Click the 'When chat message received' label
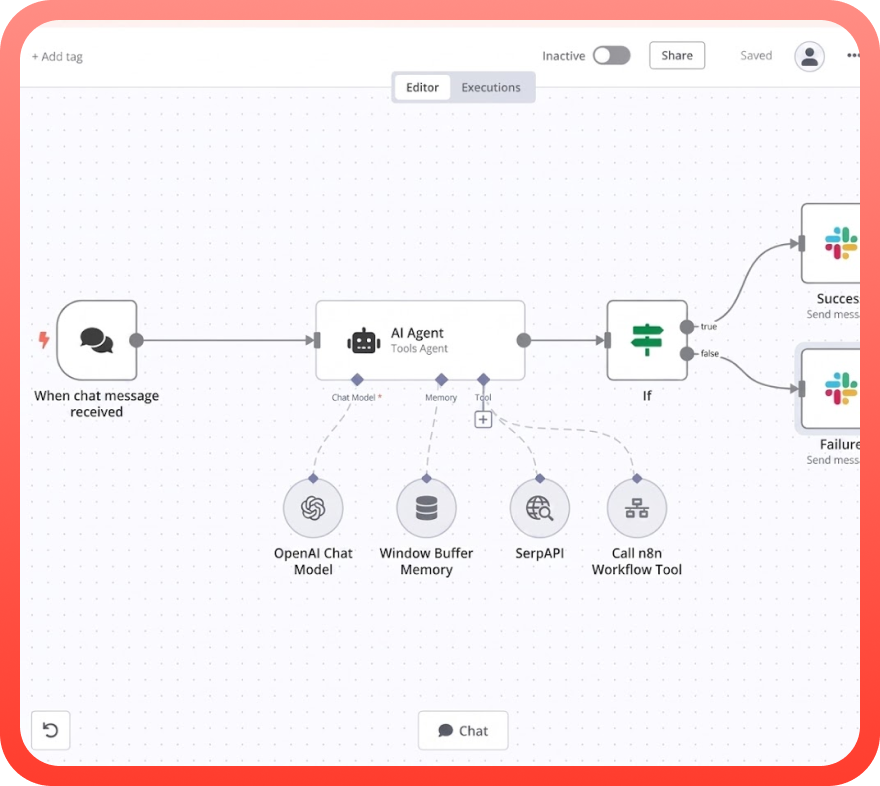This screenshot has height=786, width=880. (97, 403)
